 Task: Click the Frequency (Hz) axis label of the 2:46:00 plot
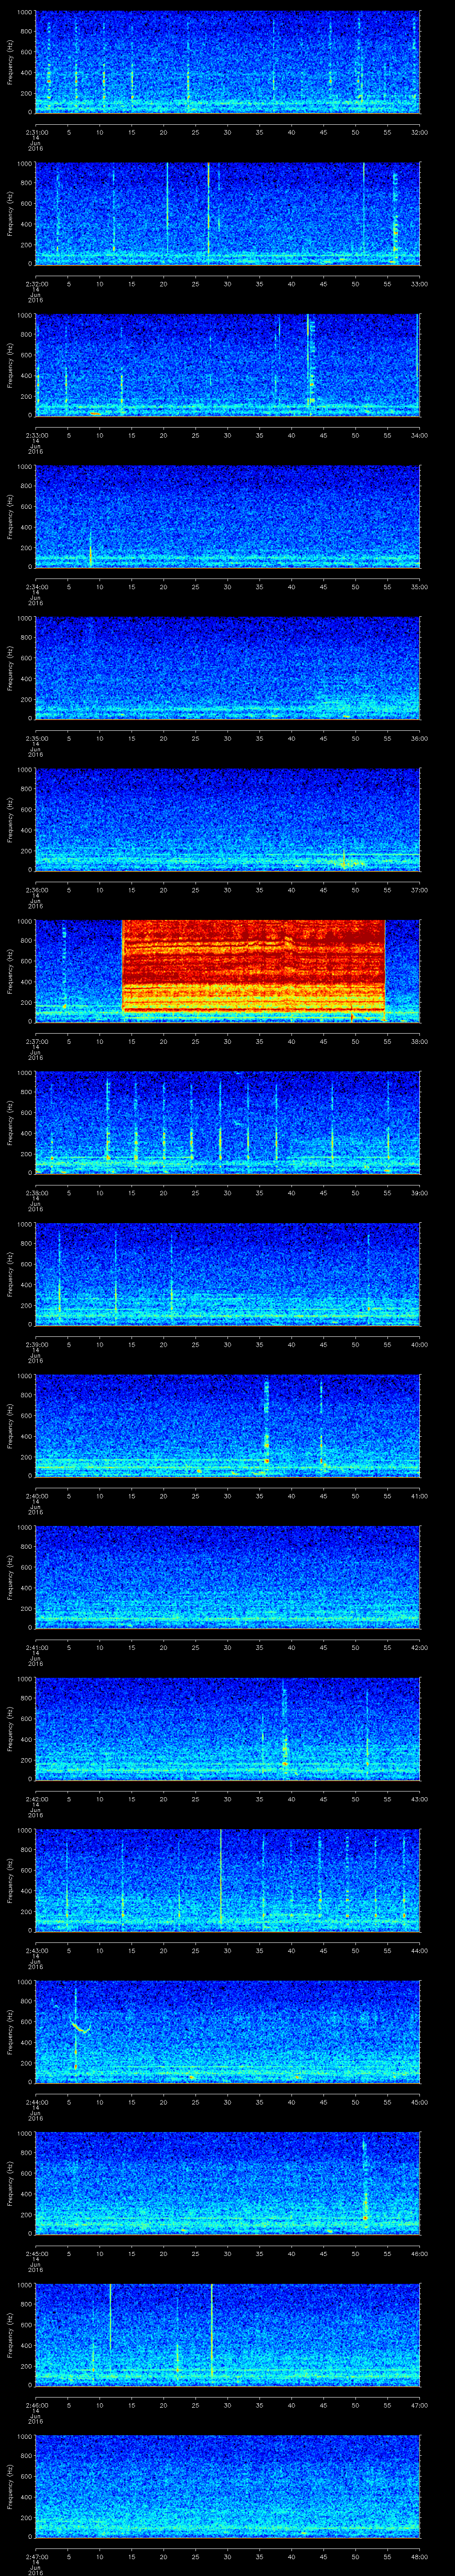pyautogui.click(x=10, y=2335)
